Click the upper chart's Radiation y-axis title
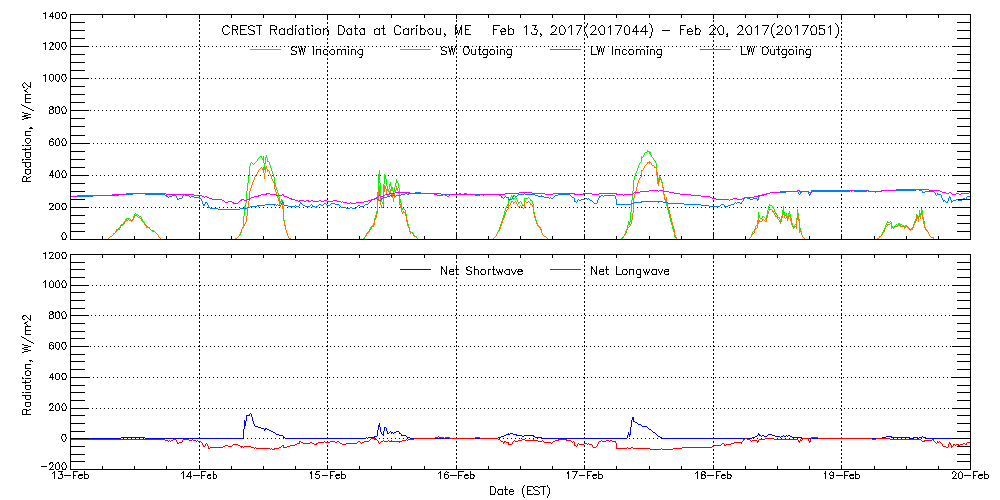Screen dimensions: 1000x500 pos(28,127)
